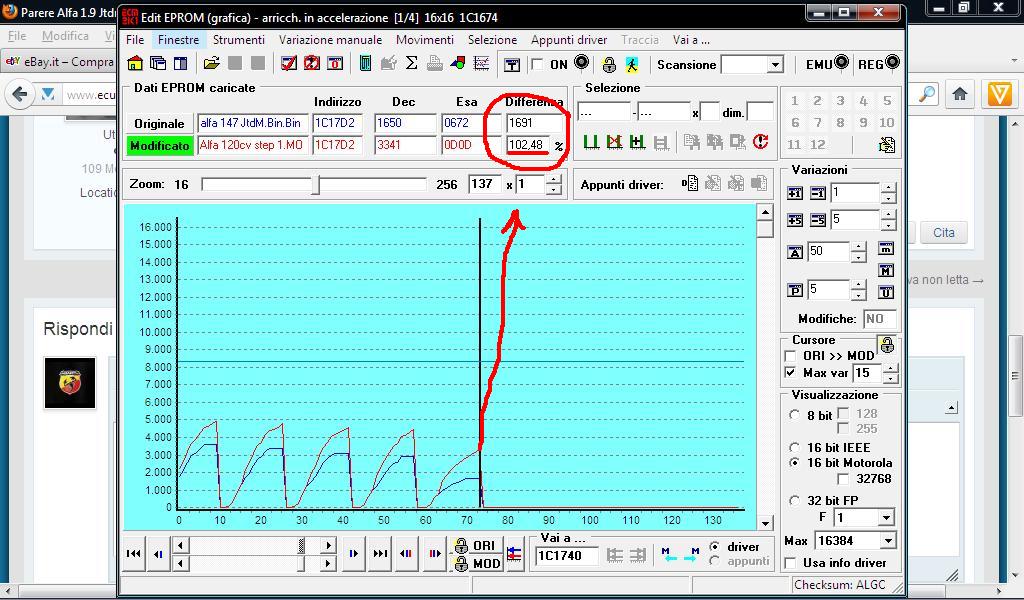The width and height of the screenshot is (1024, 600).
Task: Increase the Max var 15 stepper
Action: tap(891, 369)
